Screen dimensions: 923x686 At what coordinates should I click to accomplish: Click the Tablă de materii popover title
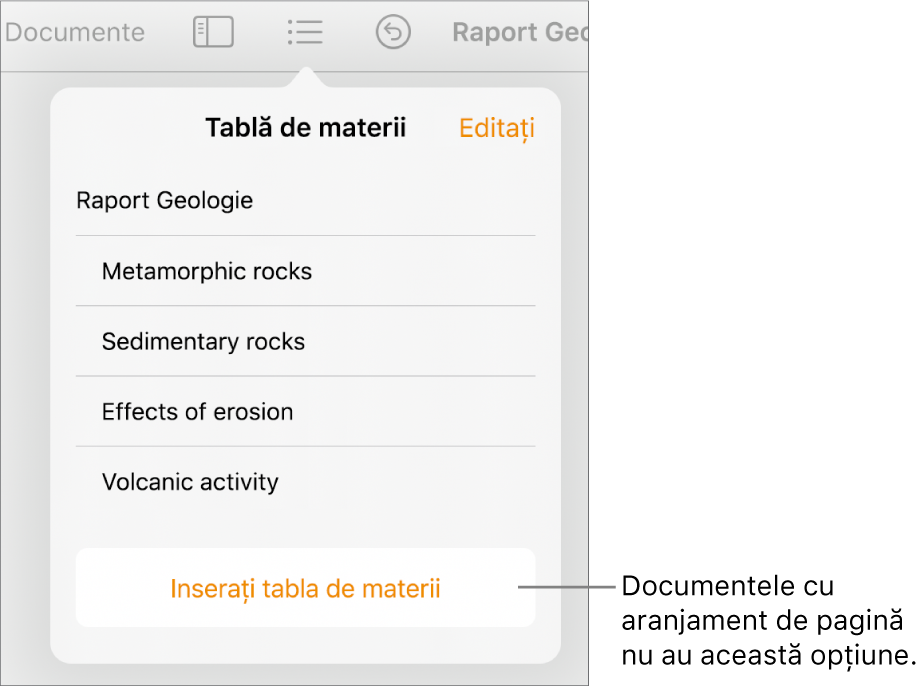pyautogui.click(x=305, y=128)
